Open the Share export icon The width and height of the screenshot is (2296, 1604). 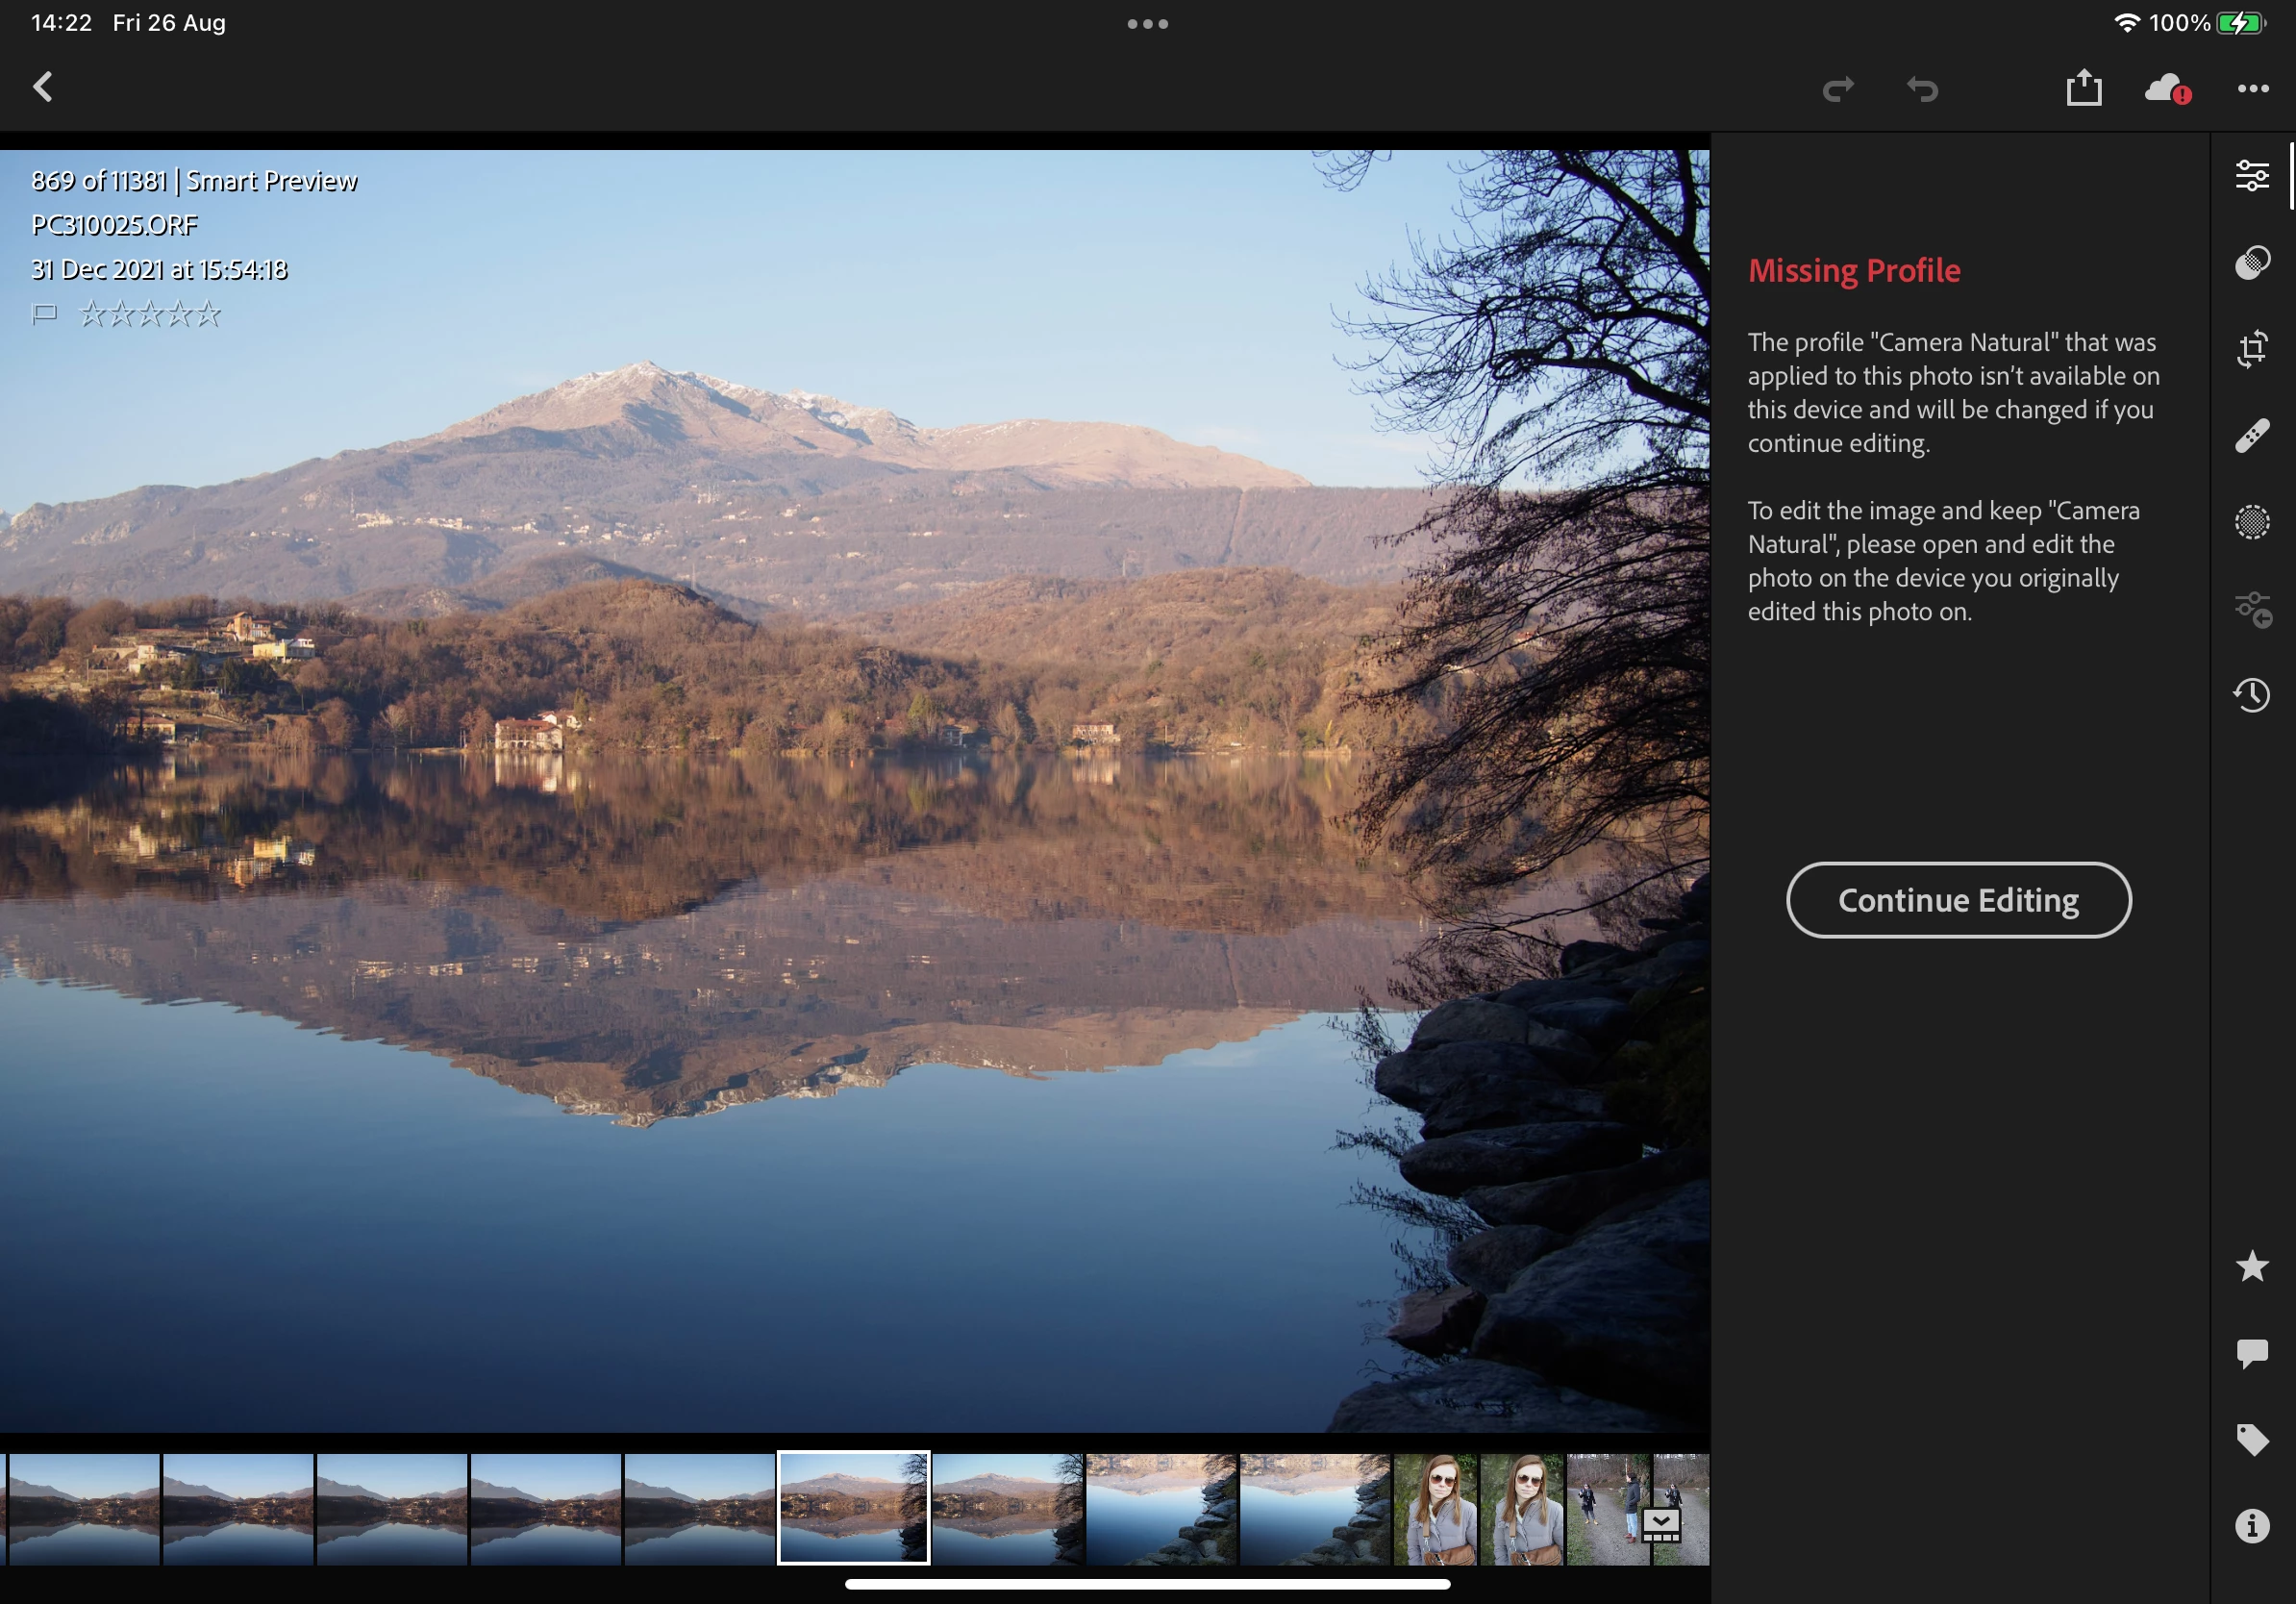pyautogui.click(x=2084, y=88)
